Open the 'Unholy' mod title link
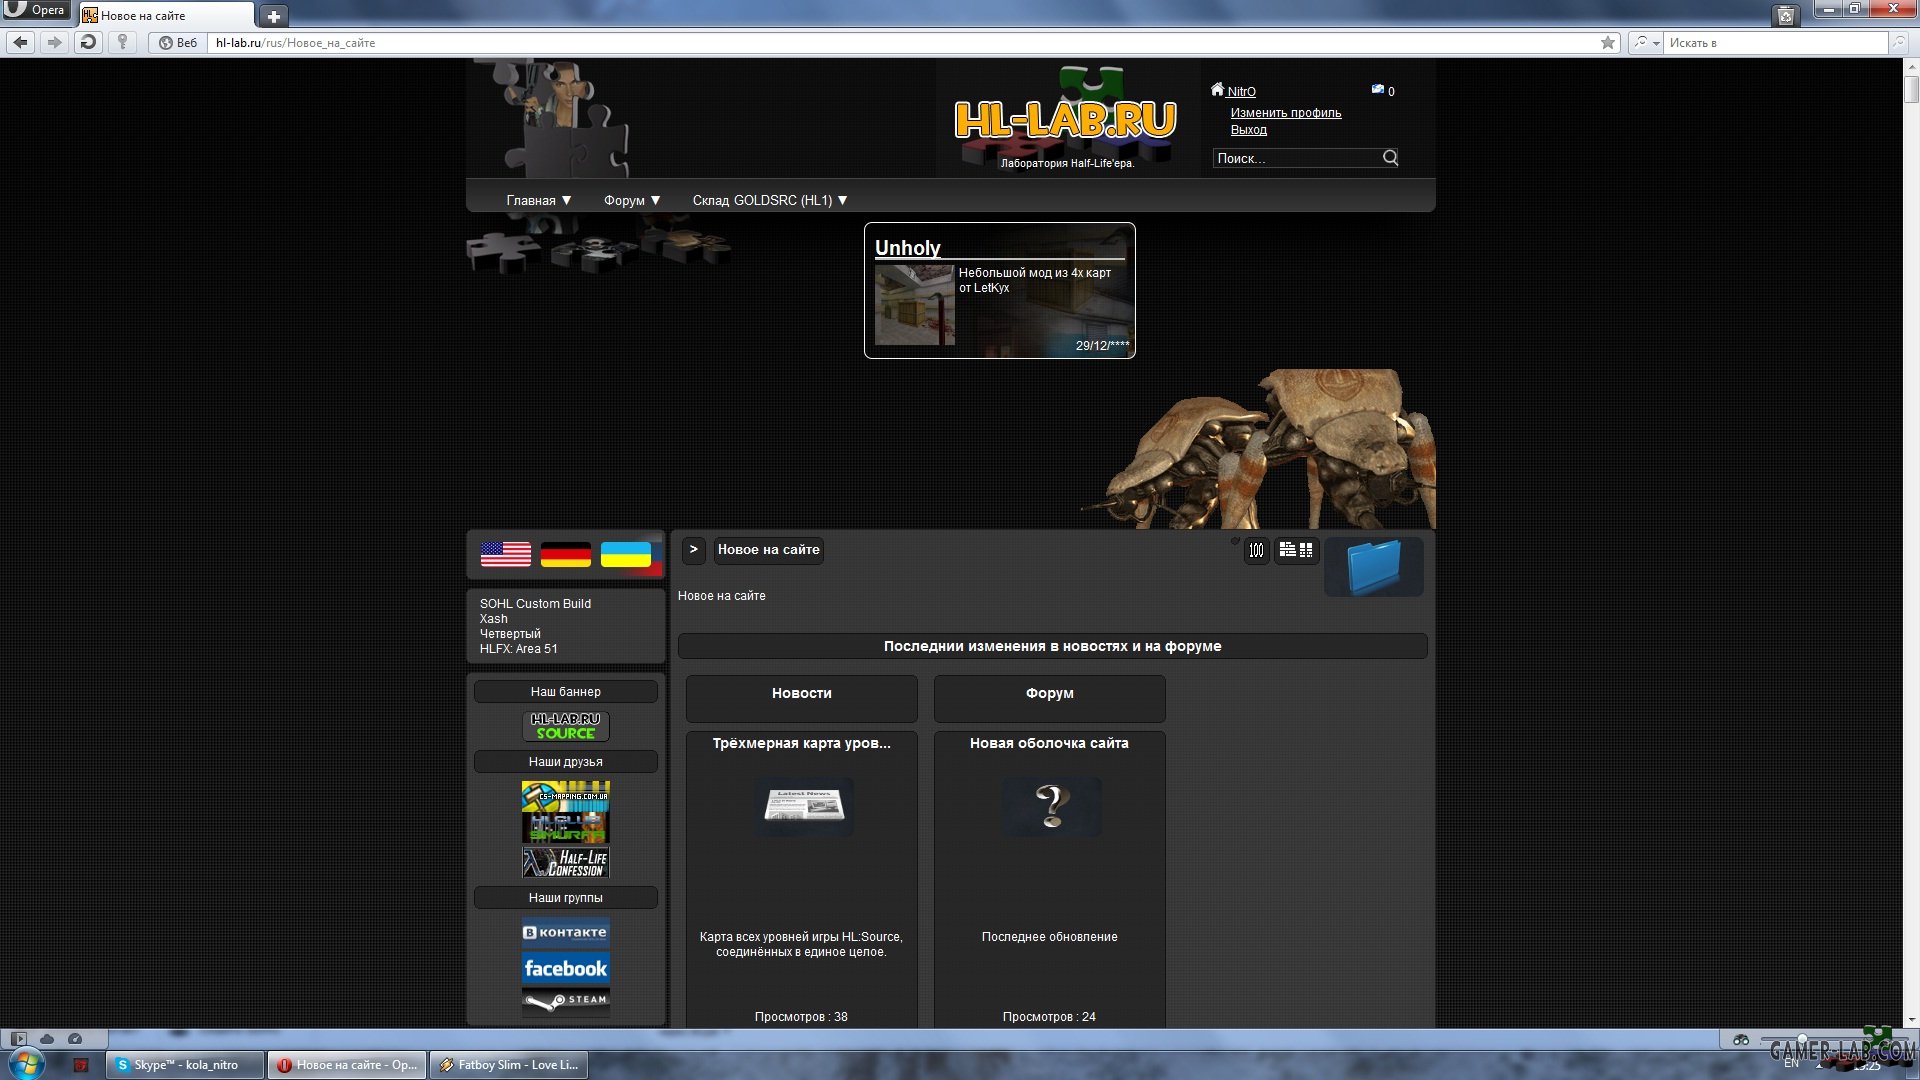1920x1080 pixels. coord(908,248)
